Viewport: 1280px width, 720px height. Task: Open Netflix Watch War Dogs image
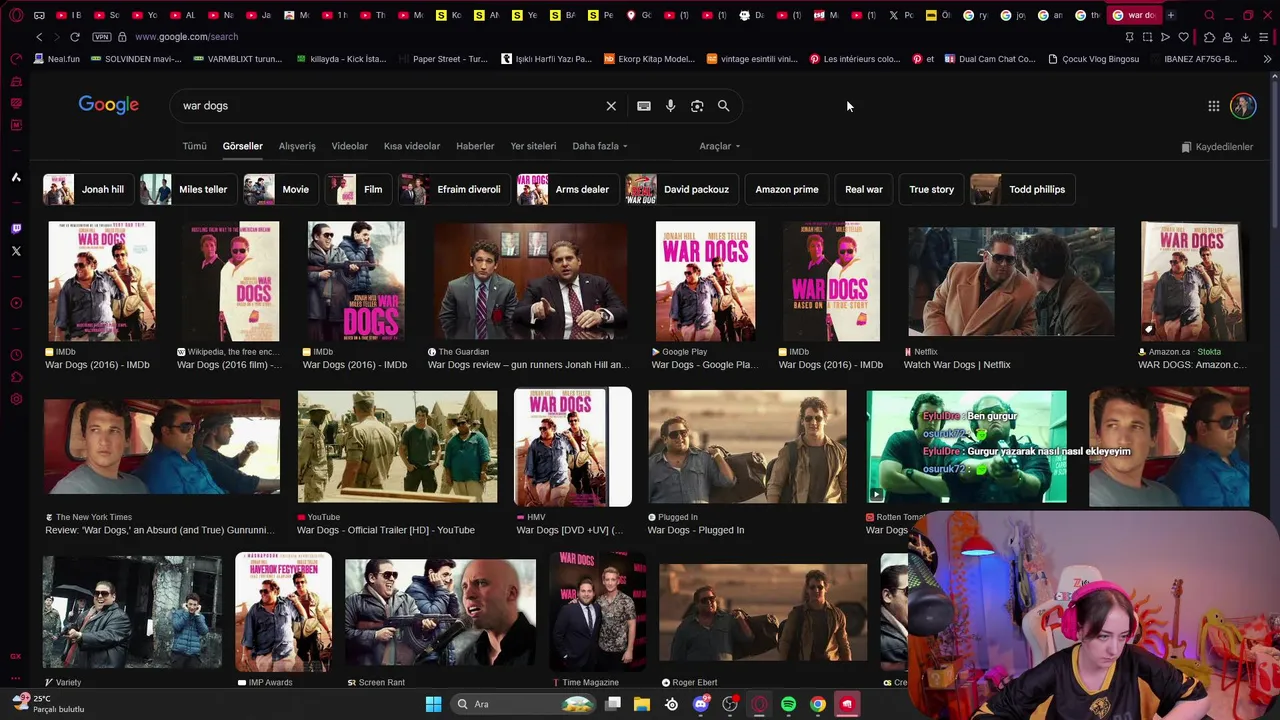1011,282
